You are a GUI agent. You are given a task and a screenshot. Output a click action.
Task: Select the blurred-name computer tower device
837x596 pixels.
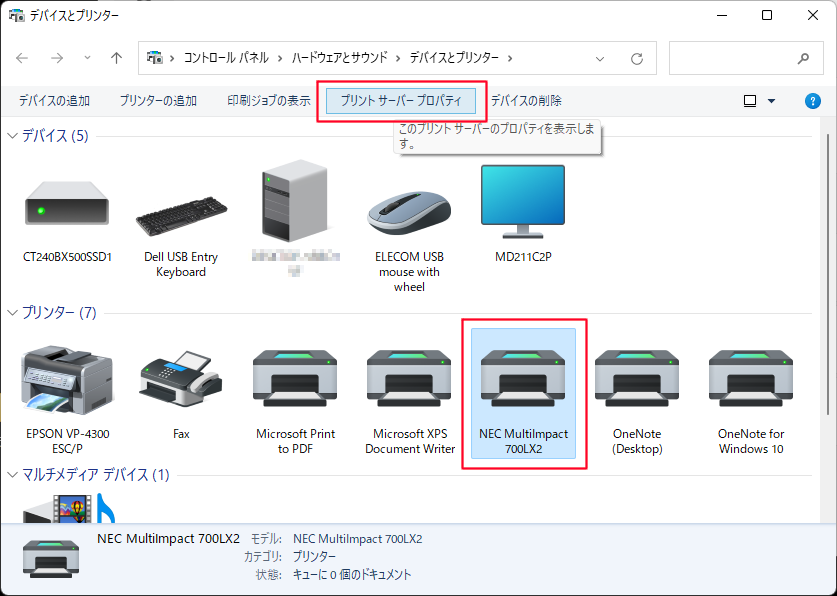(x=295, y=201)
